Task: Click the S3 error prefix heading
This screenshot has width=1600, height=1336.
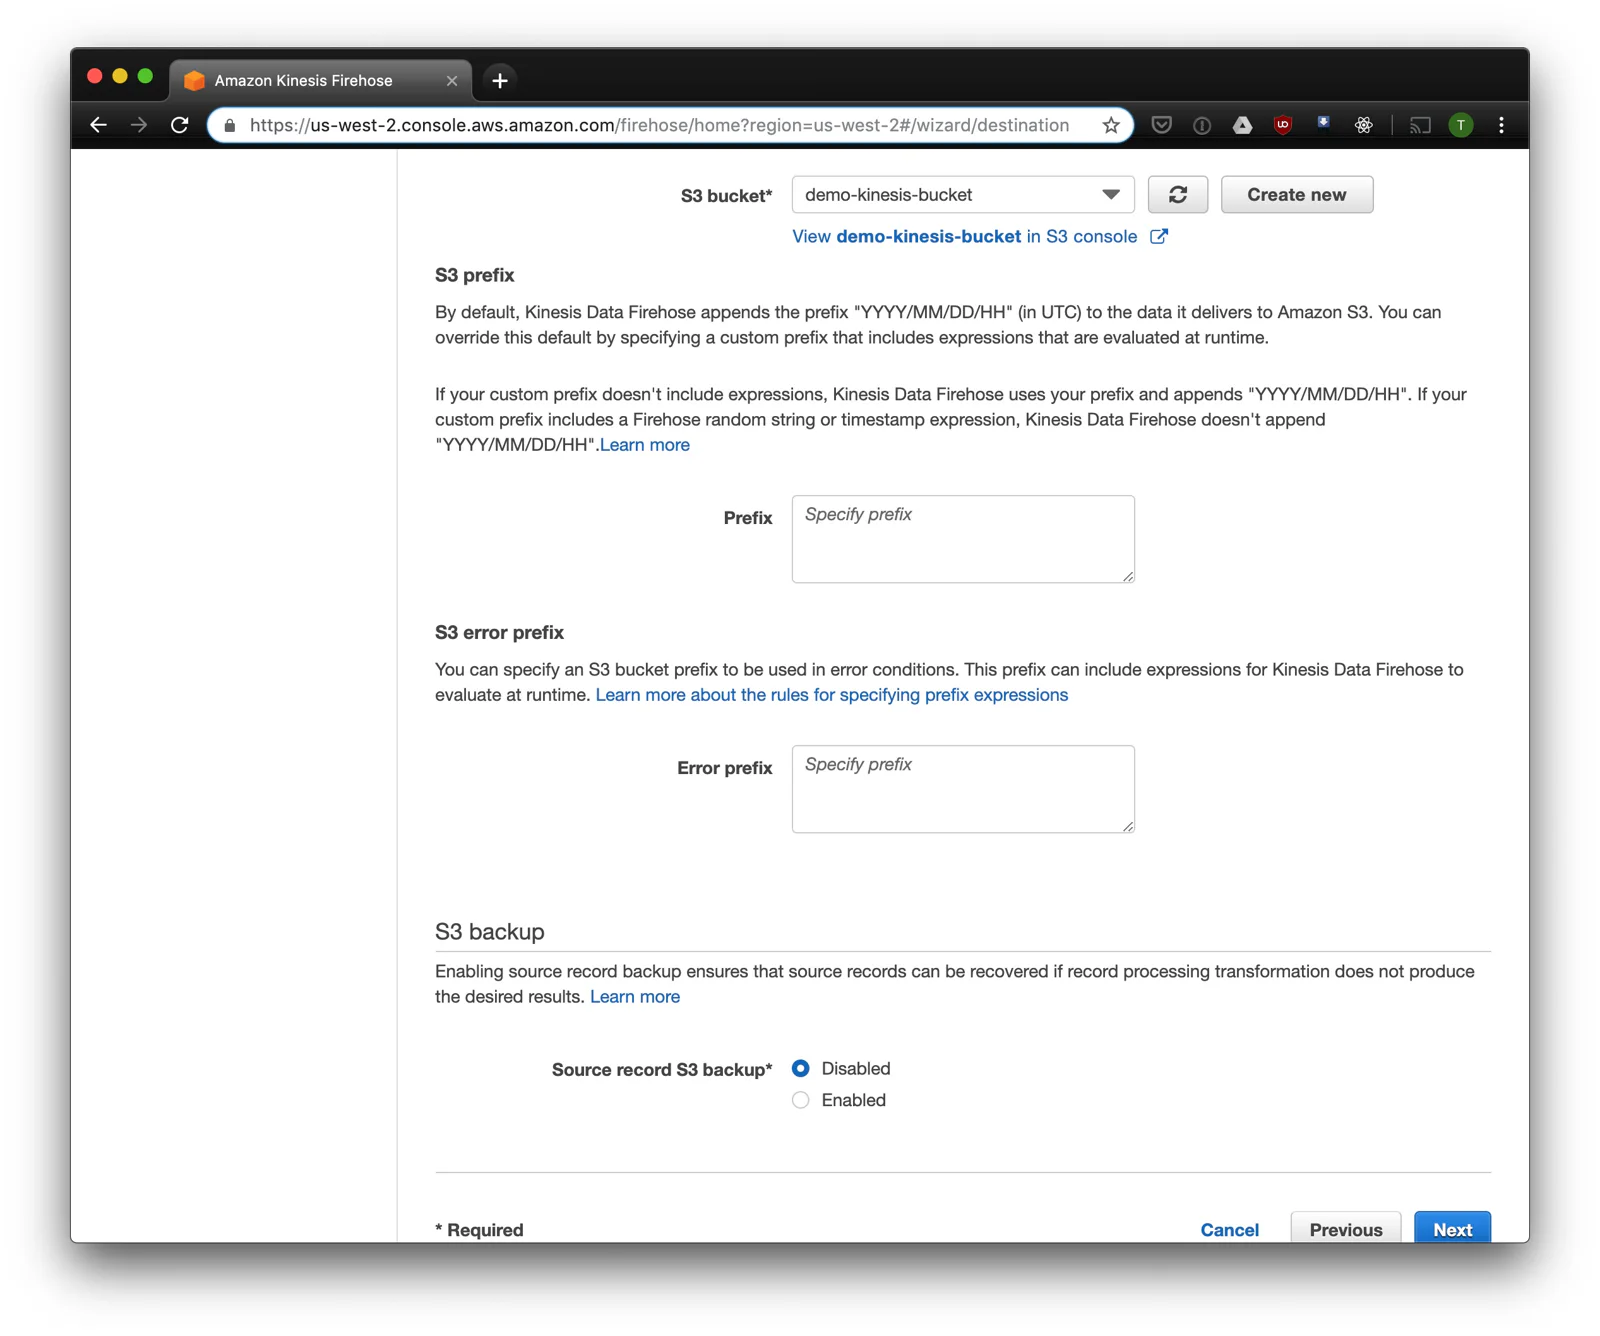Action: point(499,633)
